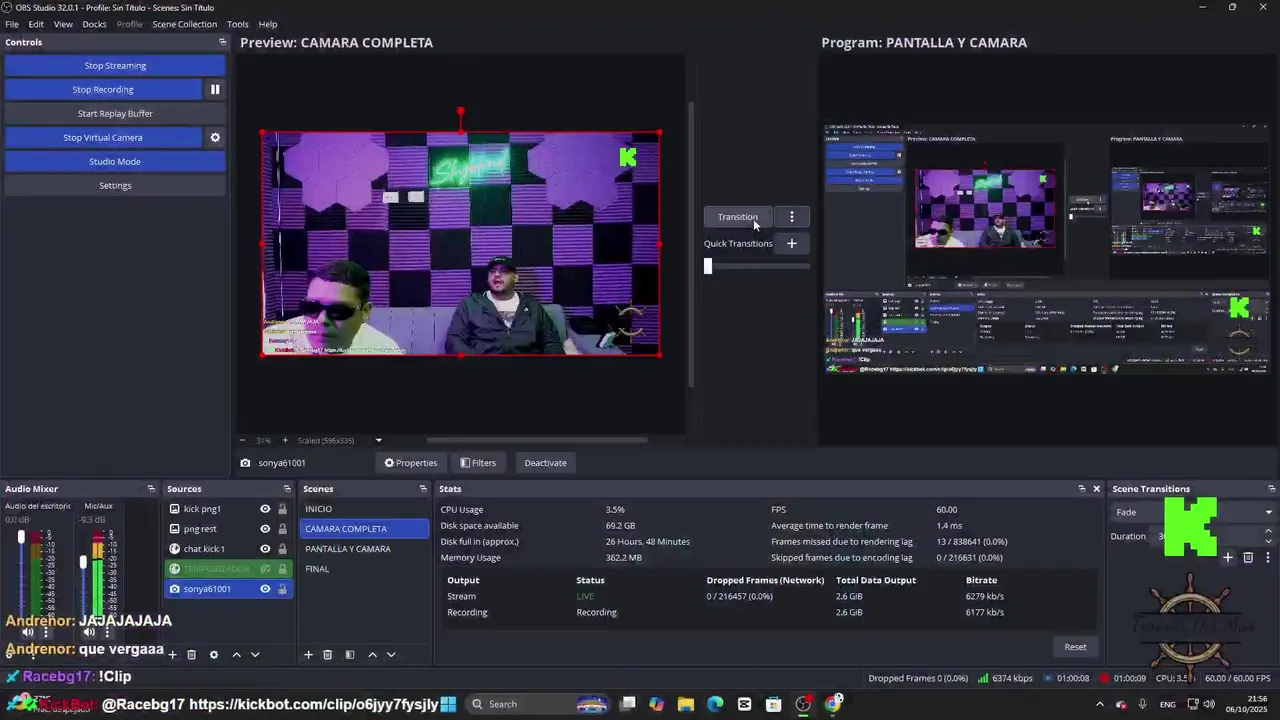The height and width of the screenshot is (720, 1280).
Task: Adjust the transition T-bar slider
Action: pos(708,265)
